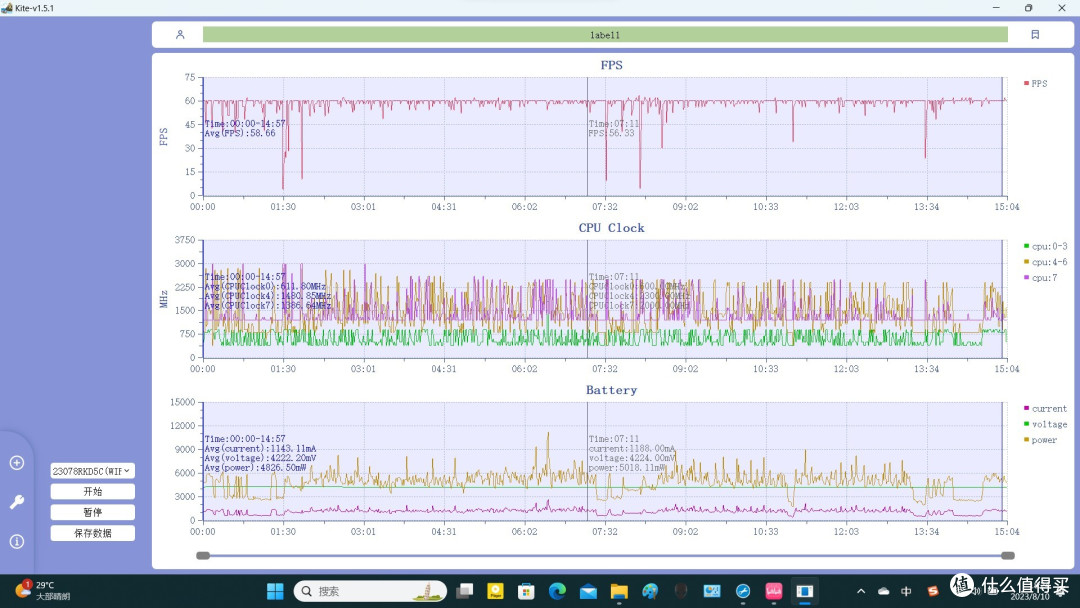Image resolution: width=1080 pixels, height=608 pixels.
Task: Open the 23078RKD5C device dropdown
Action: pyautogui.click(x=92, y=471)
